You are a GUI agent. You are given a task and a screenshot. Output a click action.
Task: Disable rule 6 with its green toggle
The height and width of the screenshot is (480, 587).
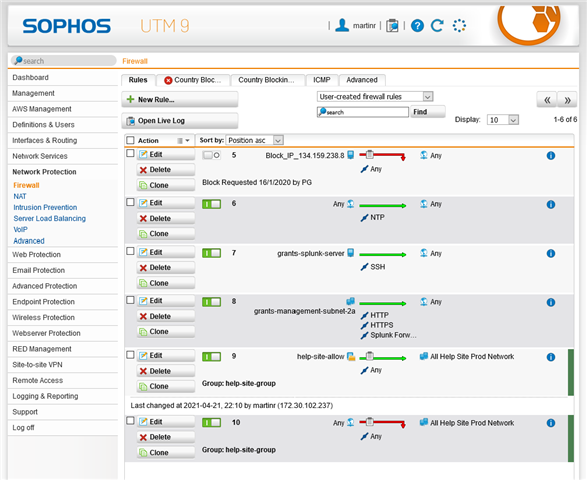(x=212, y=204)
